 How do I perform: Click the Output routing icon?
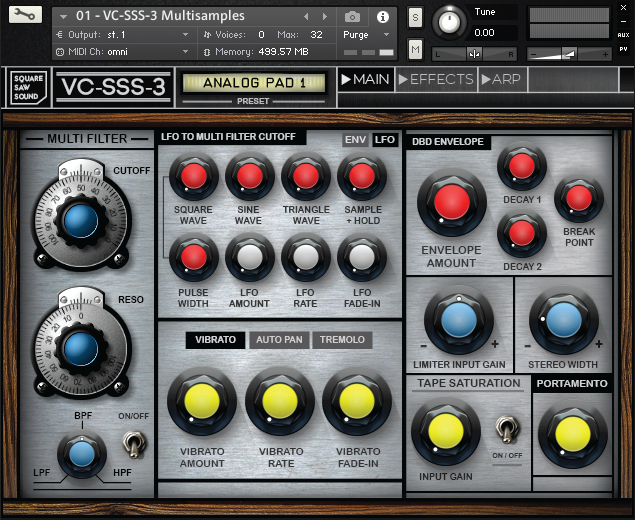[x=60, y=35]
